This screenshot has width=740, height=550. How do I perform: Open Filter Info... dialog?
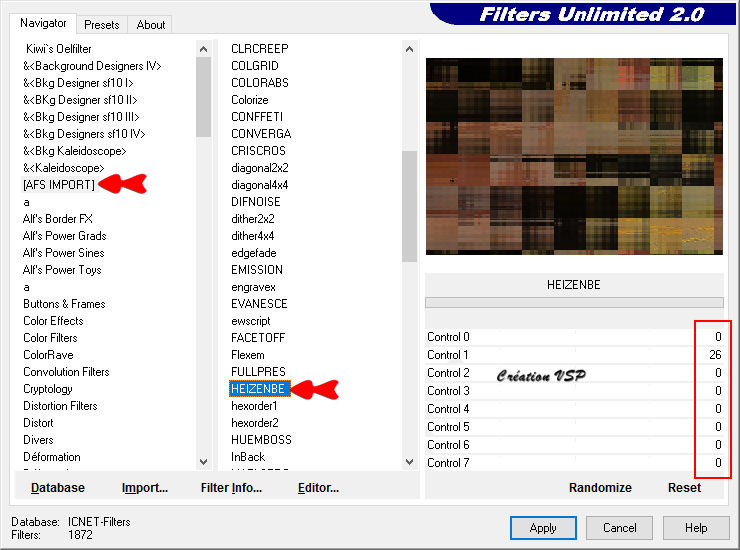[231, 488]
